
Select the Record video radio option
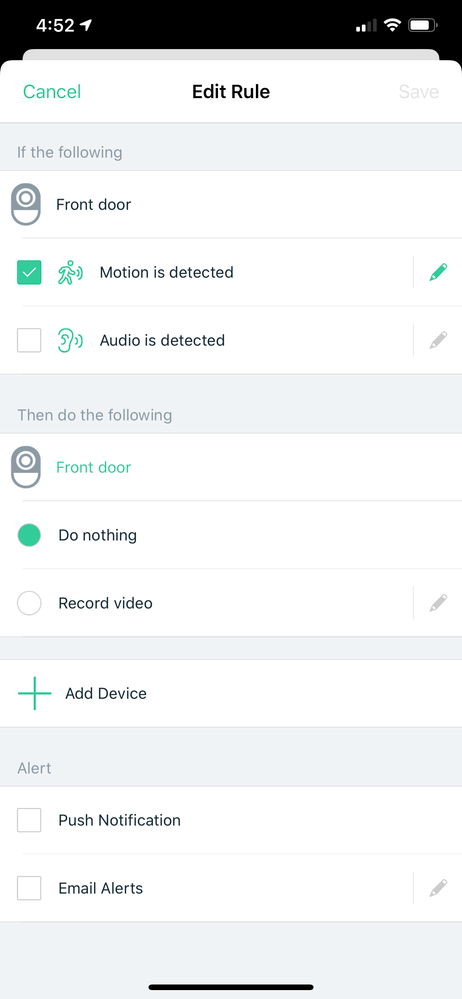tap(29, 603)
